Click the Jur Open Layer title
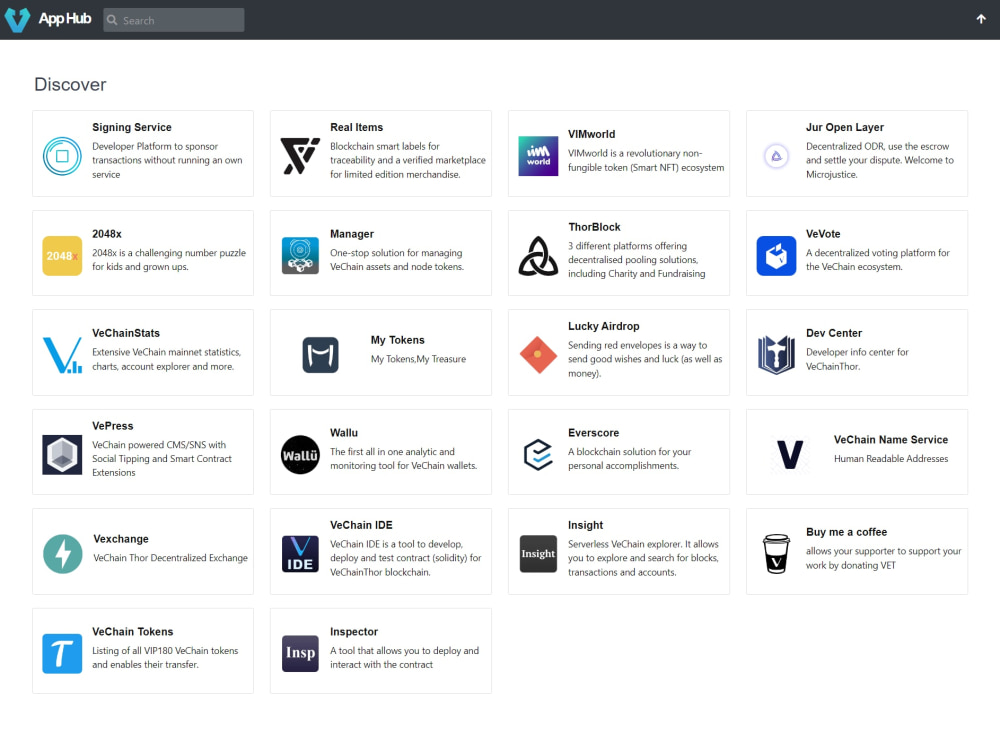Screen dimensions: 1000x750 point(844,127)
